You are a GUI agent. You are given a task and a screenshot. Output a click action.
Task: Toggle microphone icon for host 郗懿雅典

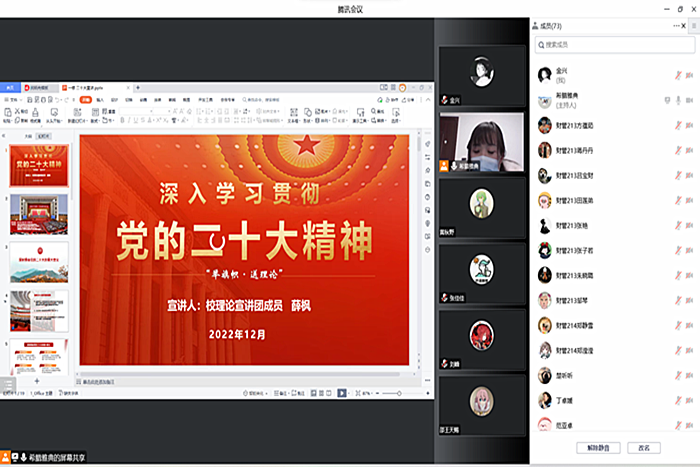677,100
